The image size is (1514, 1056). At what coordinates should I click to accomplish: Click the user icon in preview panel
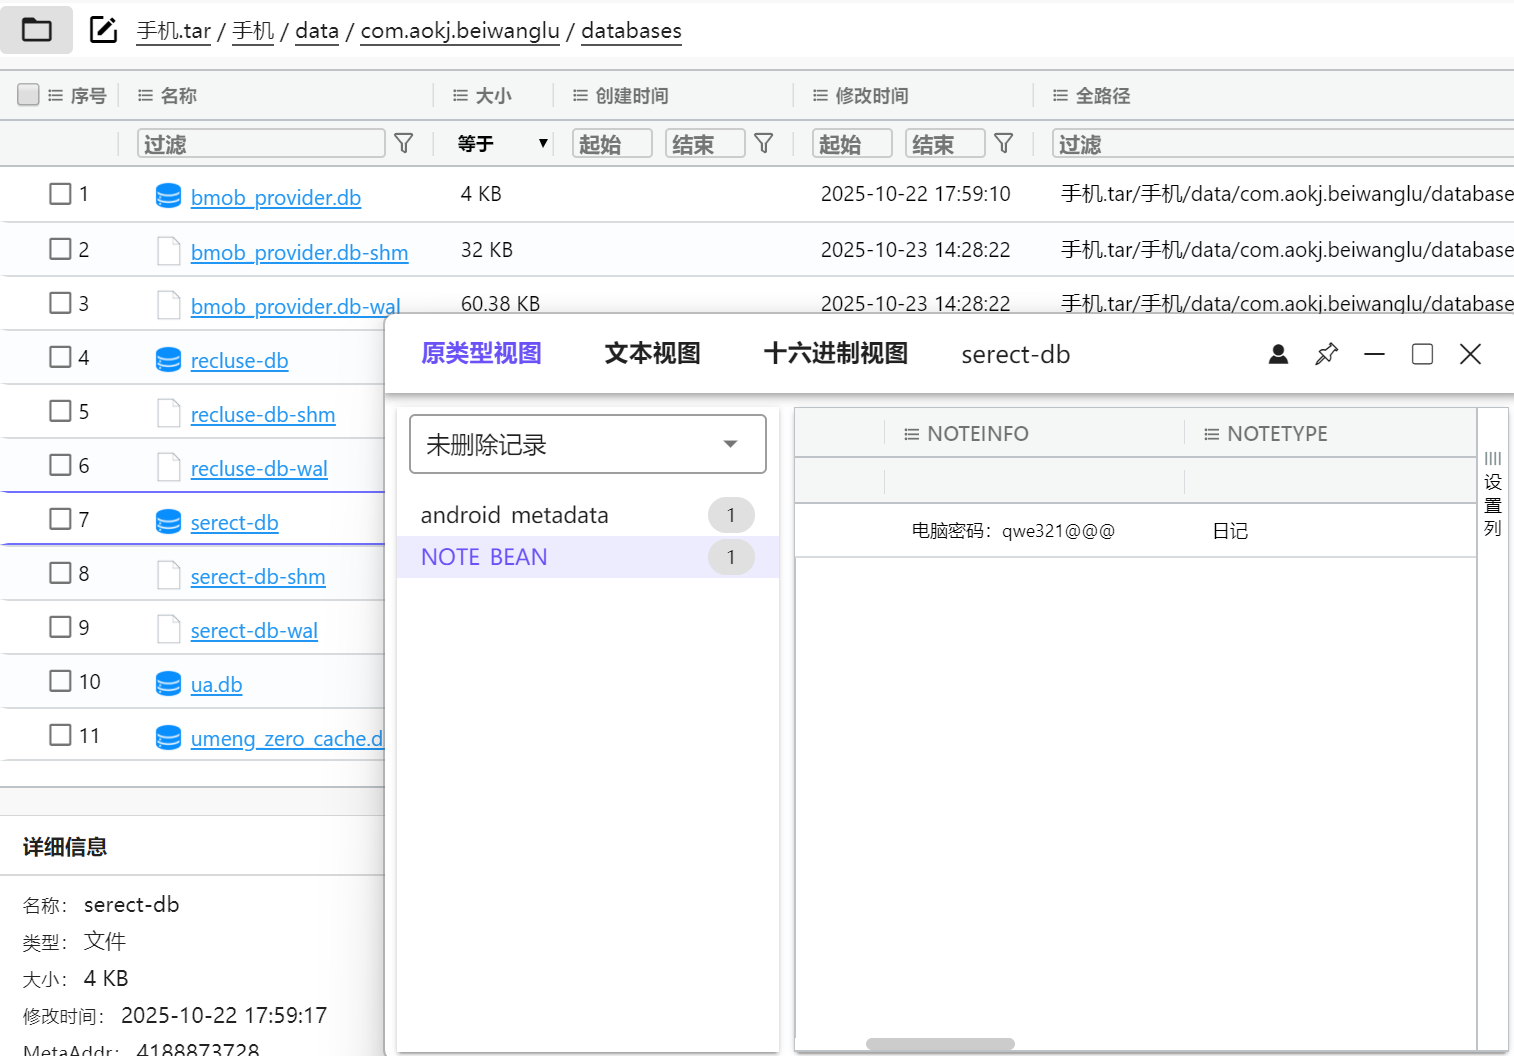coord(1278,354)
